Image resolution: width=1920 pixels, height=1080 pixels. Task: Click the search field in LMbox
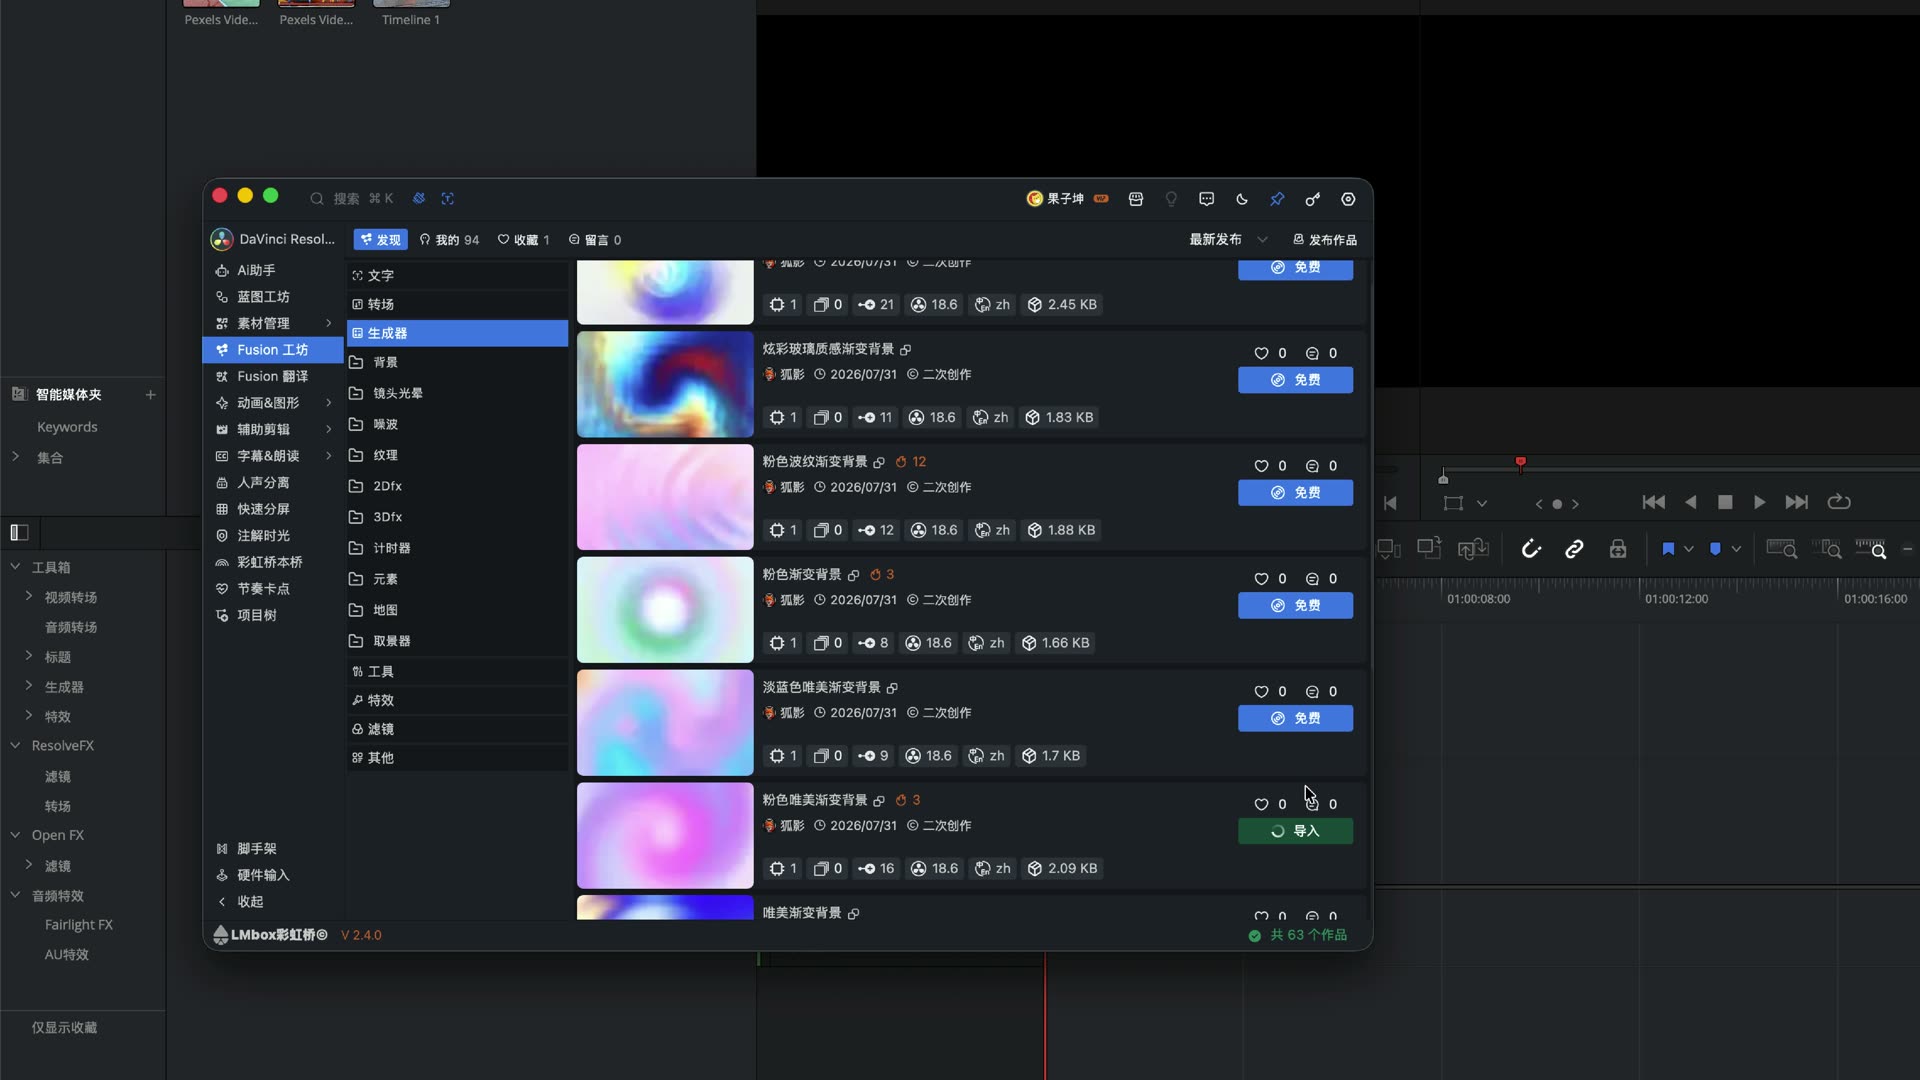(352, 198)
